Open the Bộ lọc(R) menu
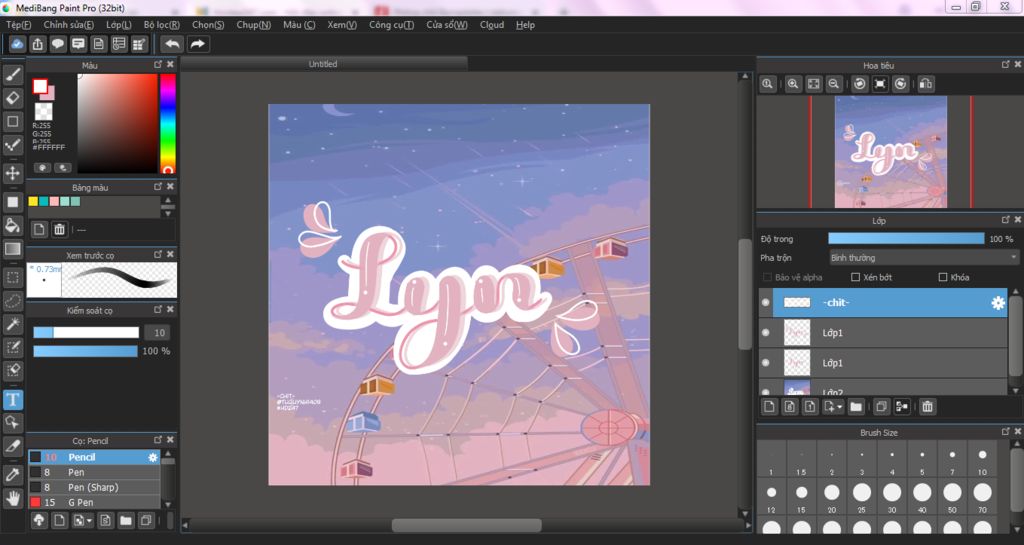1024x545 pixels. pyautogui.click(x=162, y=25)
